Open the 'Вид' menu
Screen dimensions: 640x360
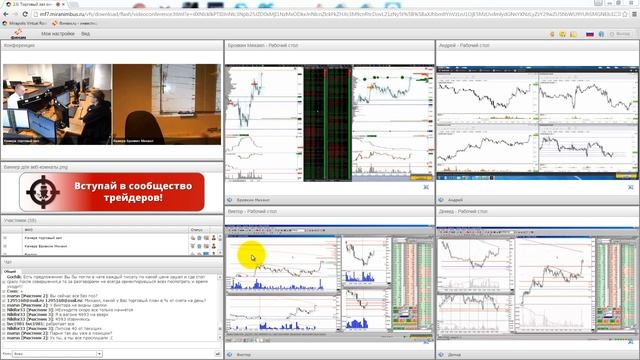pos(85,34)
